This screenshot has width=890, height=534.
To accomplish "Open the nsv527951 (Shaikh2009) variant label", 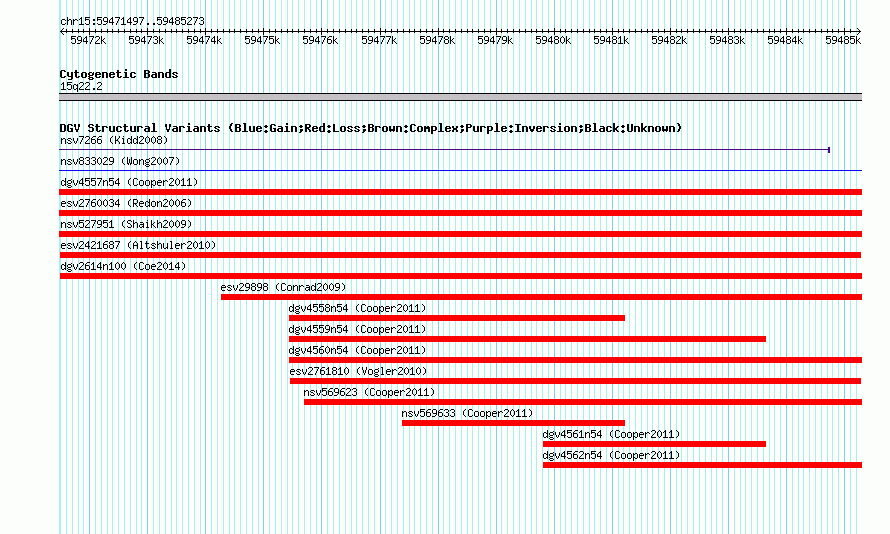I will (x=126, y=224).
